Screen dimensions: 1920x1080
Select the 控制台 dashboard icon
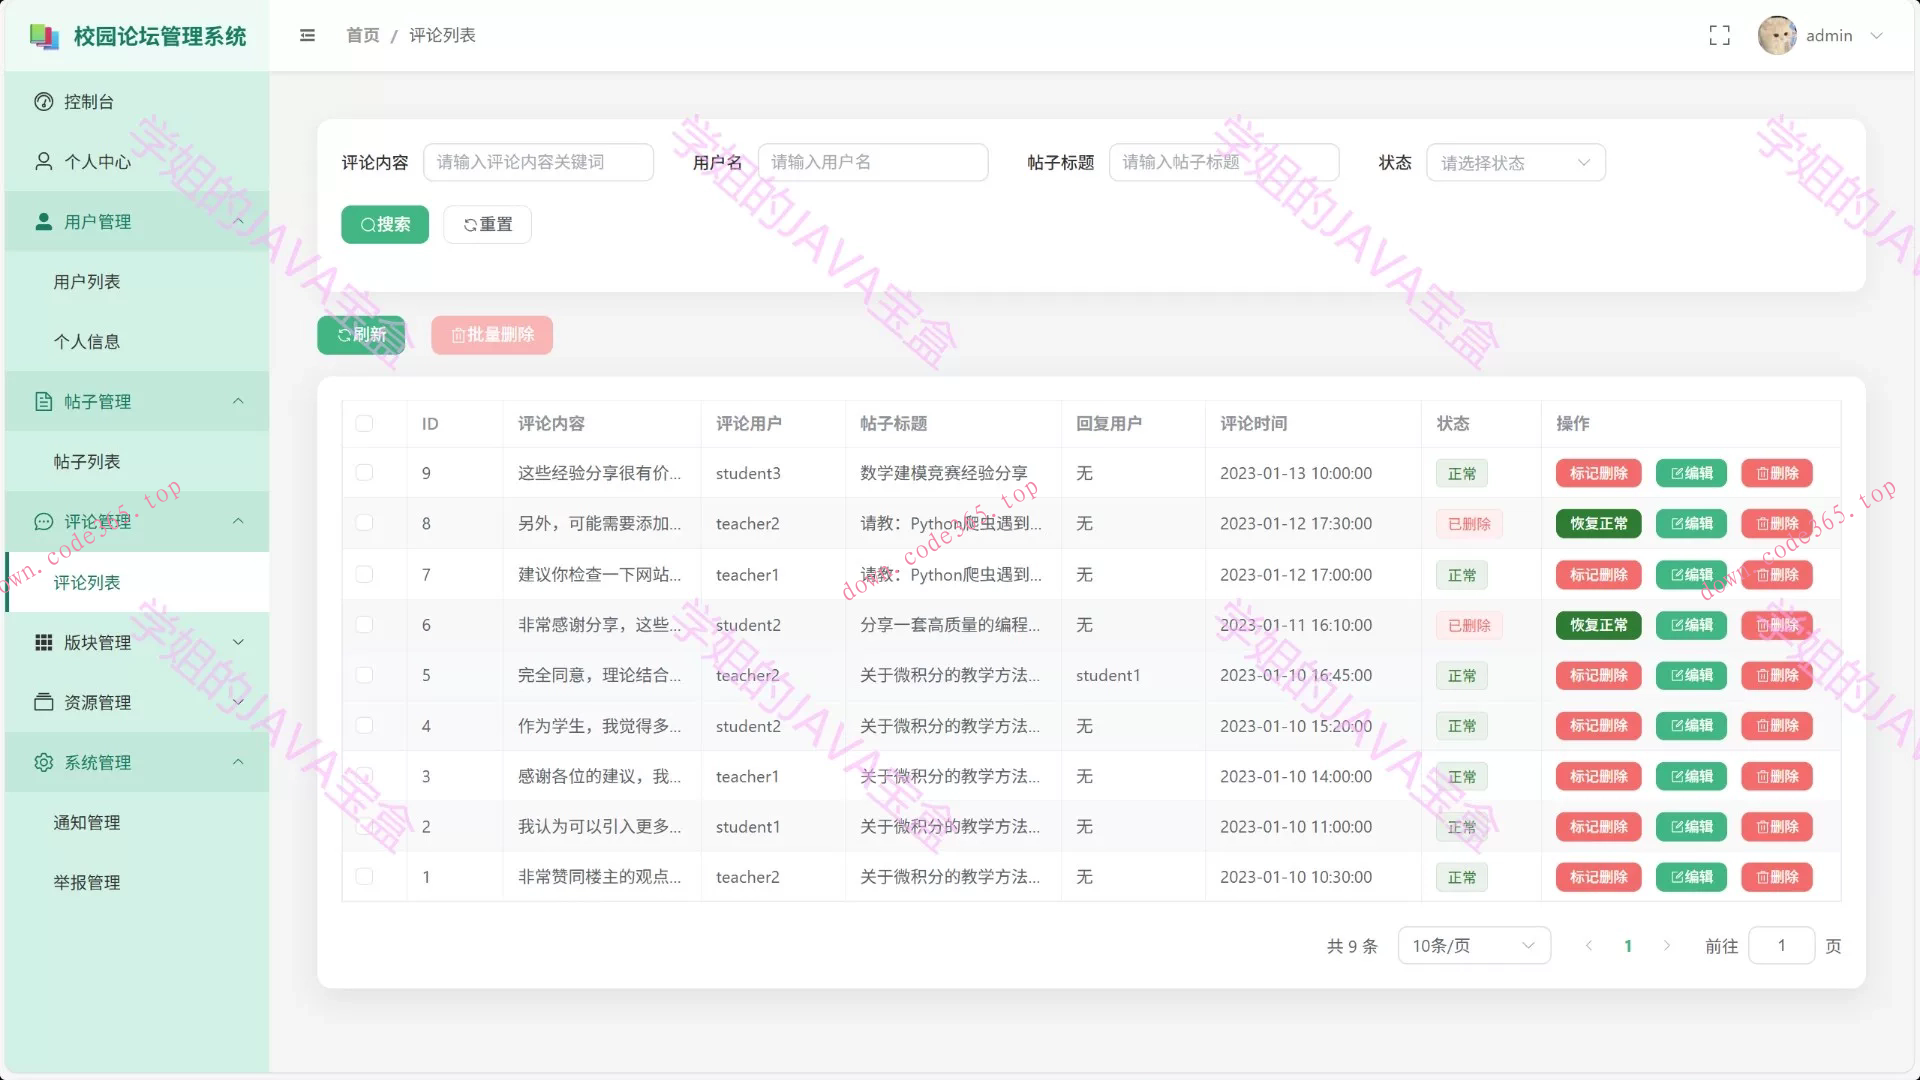tap(42, 101)
